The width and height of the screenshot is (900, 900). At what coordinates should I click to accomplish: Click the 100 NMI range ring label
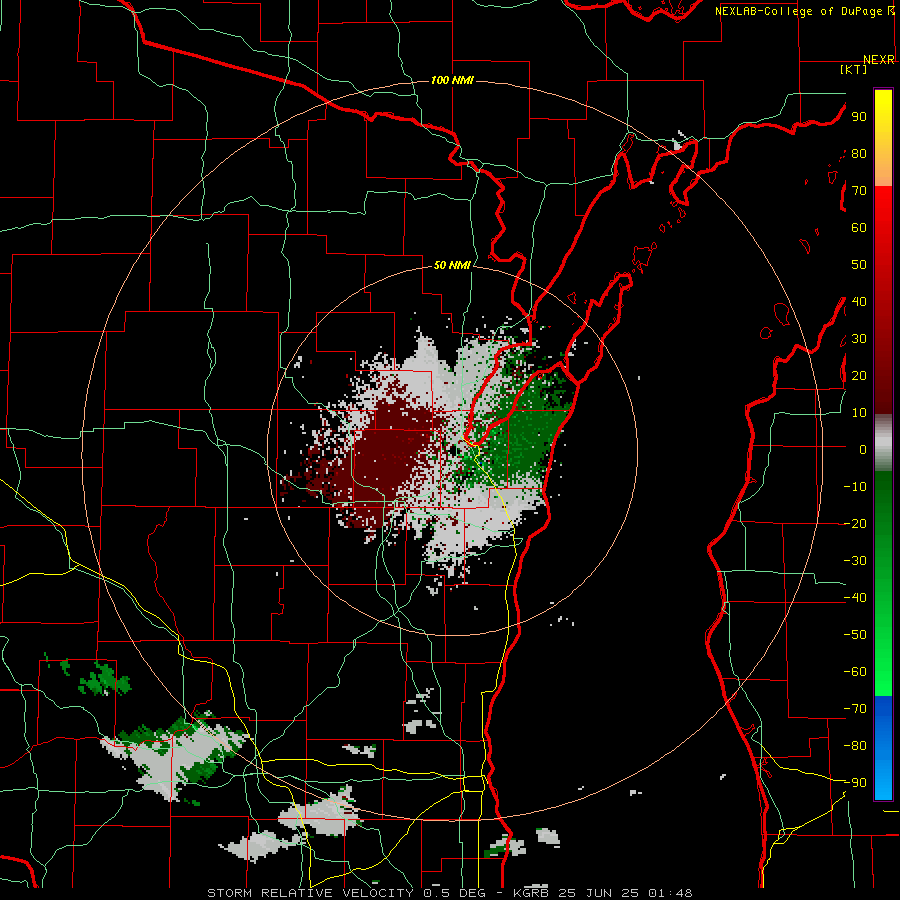tap(452, 80)
